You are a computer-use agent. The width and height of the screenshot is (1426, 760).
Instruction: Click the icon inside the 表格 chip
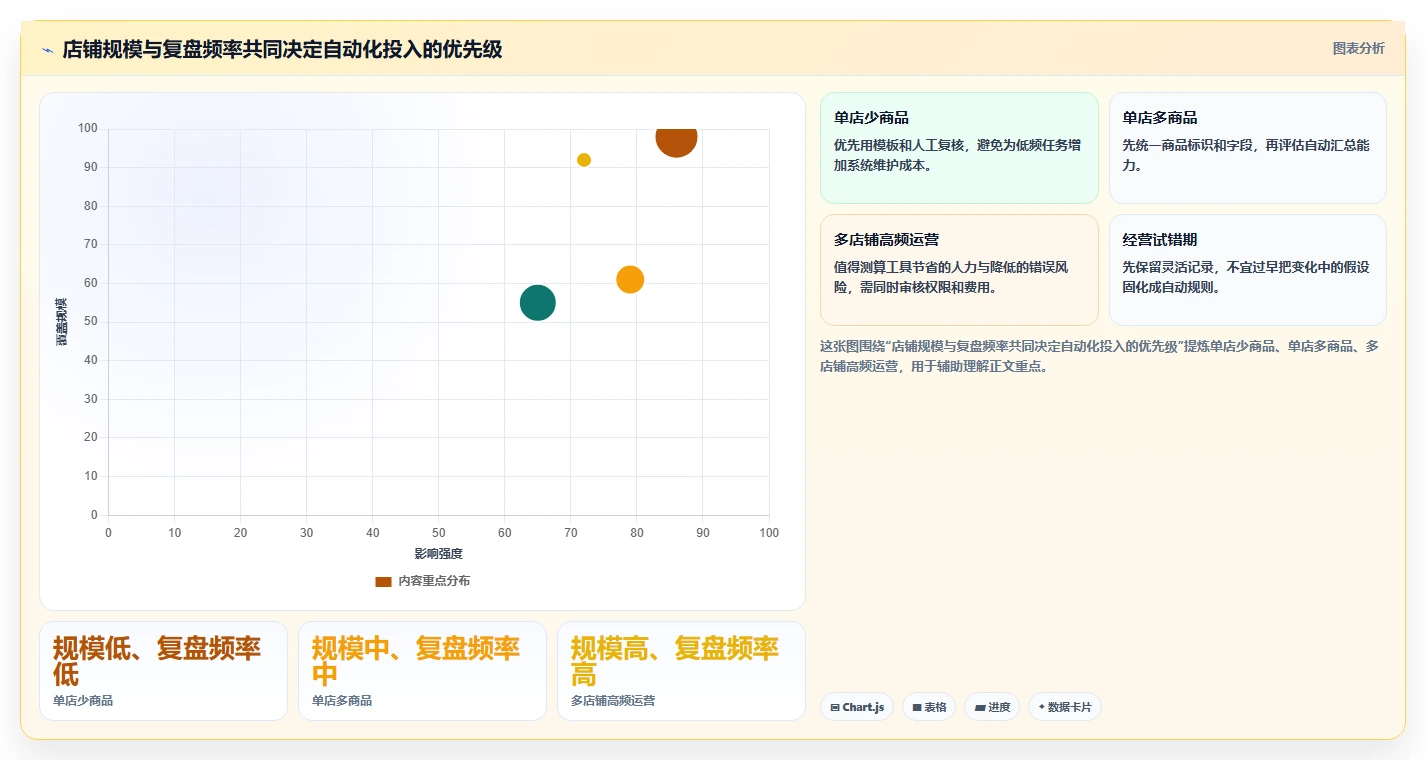[x=917, y=707]
